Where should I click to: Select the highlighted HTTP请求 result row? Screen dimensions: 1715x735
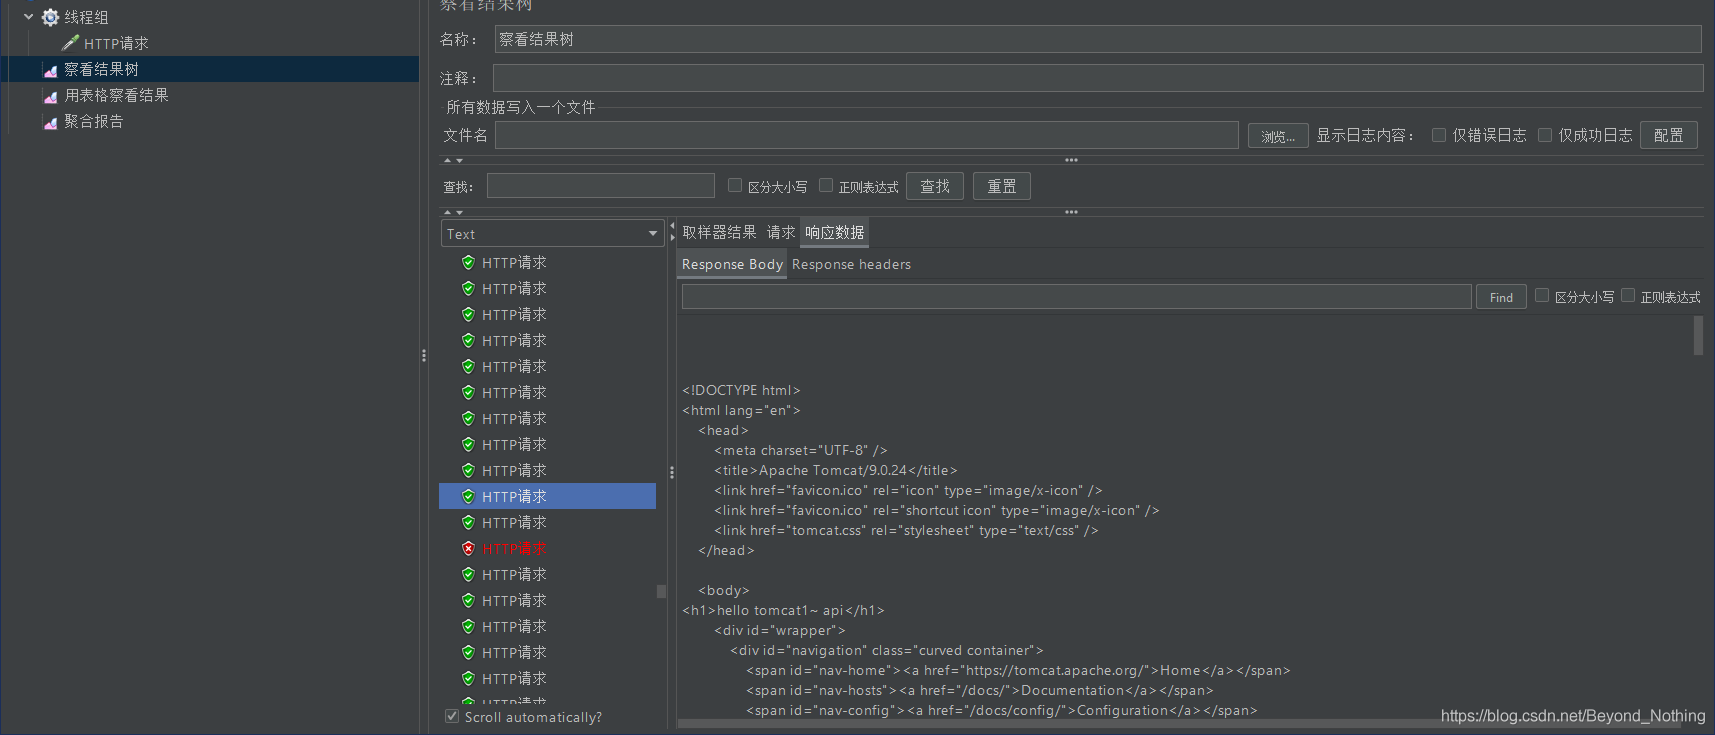pos(547,496)
